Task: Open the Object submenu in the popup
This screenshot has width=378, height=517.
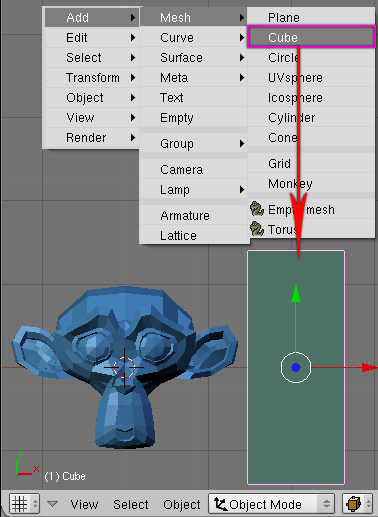Action: click(x=92, y=97)
